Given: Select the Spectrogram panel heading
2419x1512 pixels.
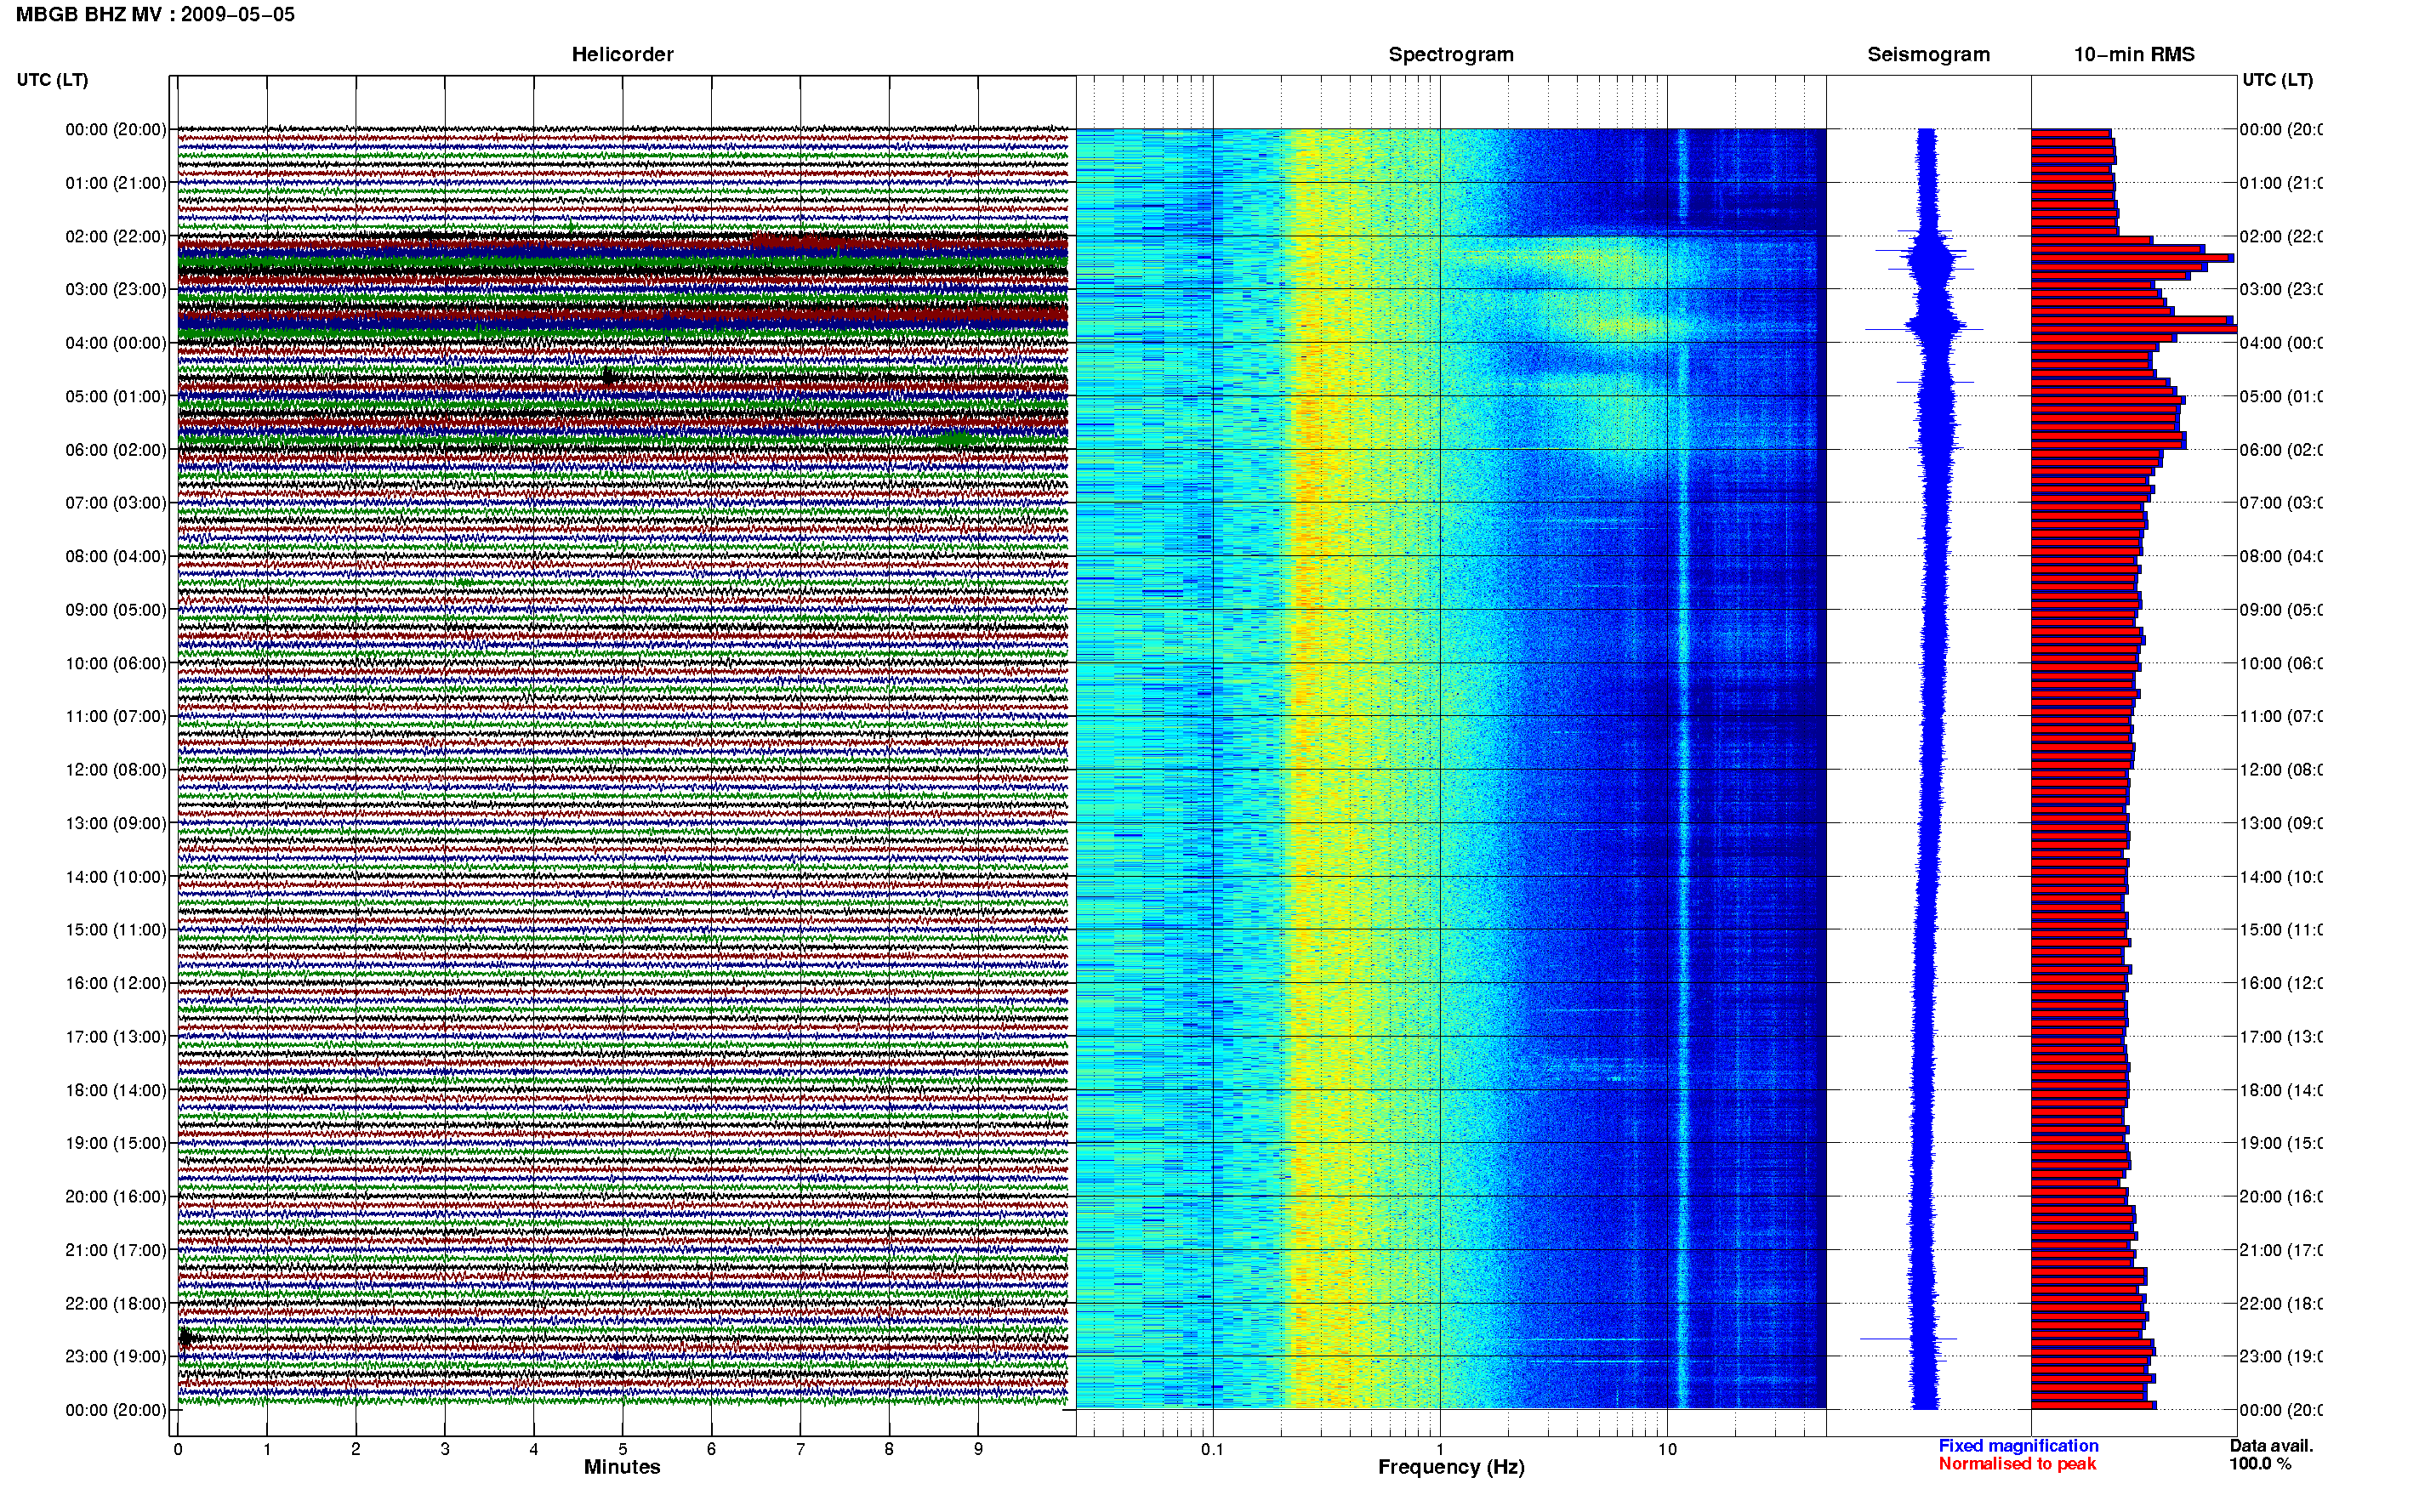Looking at the screenshot, I should point(1451,55).
